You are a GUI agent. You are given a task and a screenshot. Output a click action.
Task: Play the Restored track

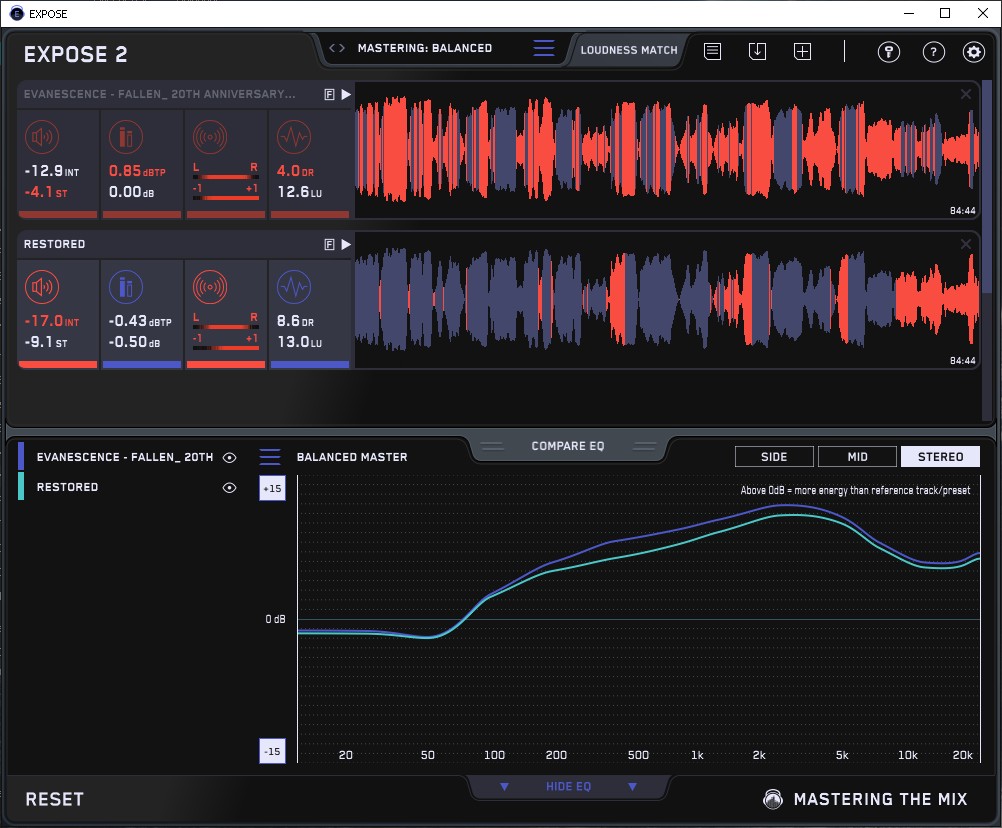click(346, 245)
